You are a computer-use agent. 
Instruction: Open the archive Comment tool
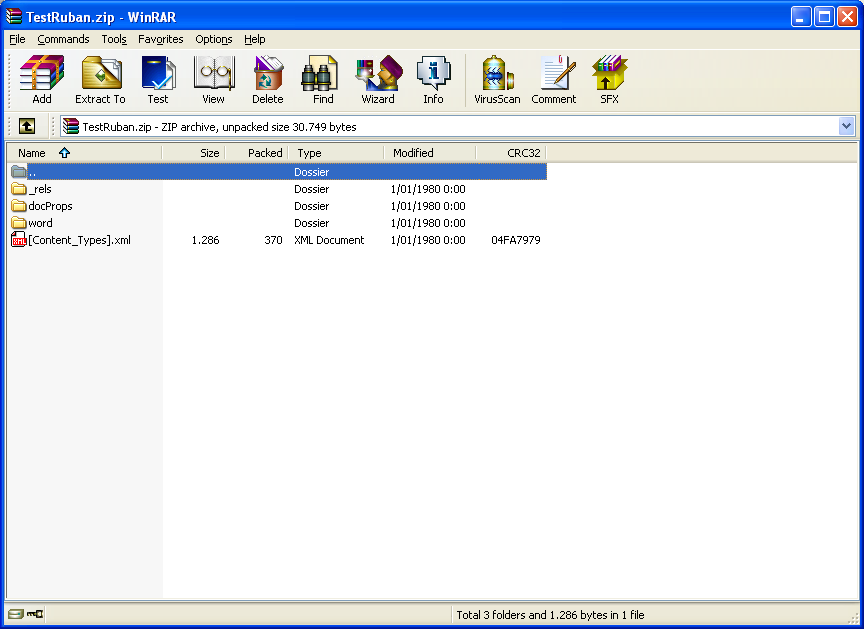[553, 79]
